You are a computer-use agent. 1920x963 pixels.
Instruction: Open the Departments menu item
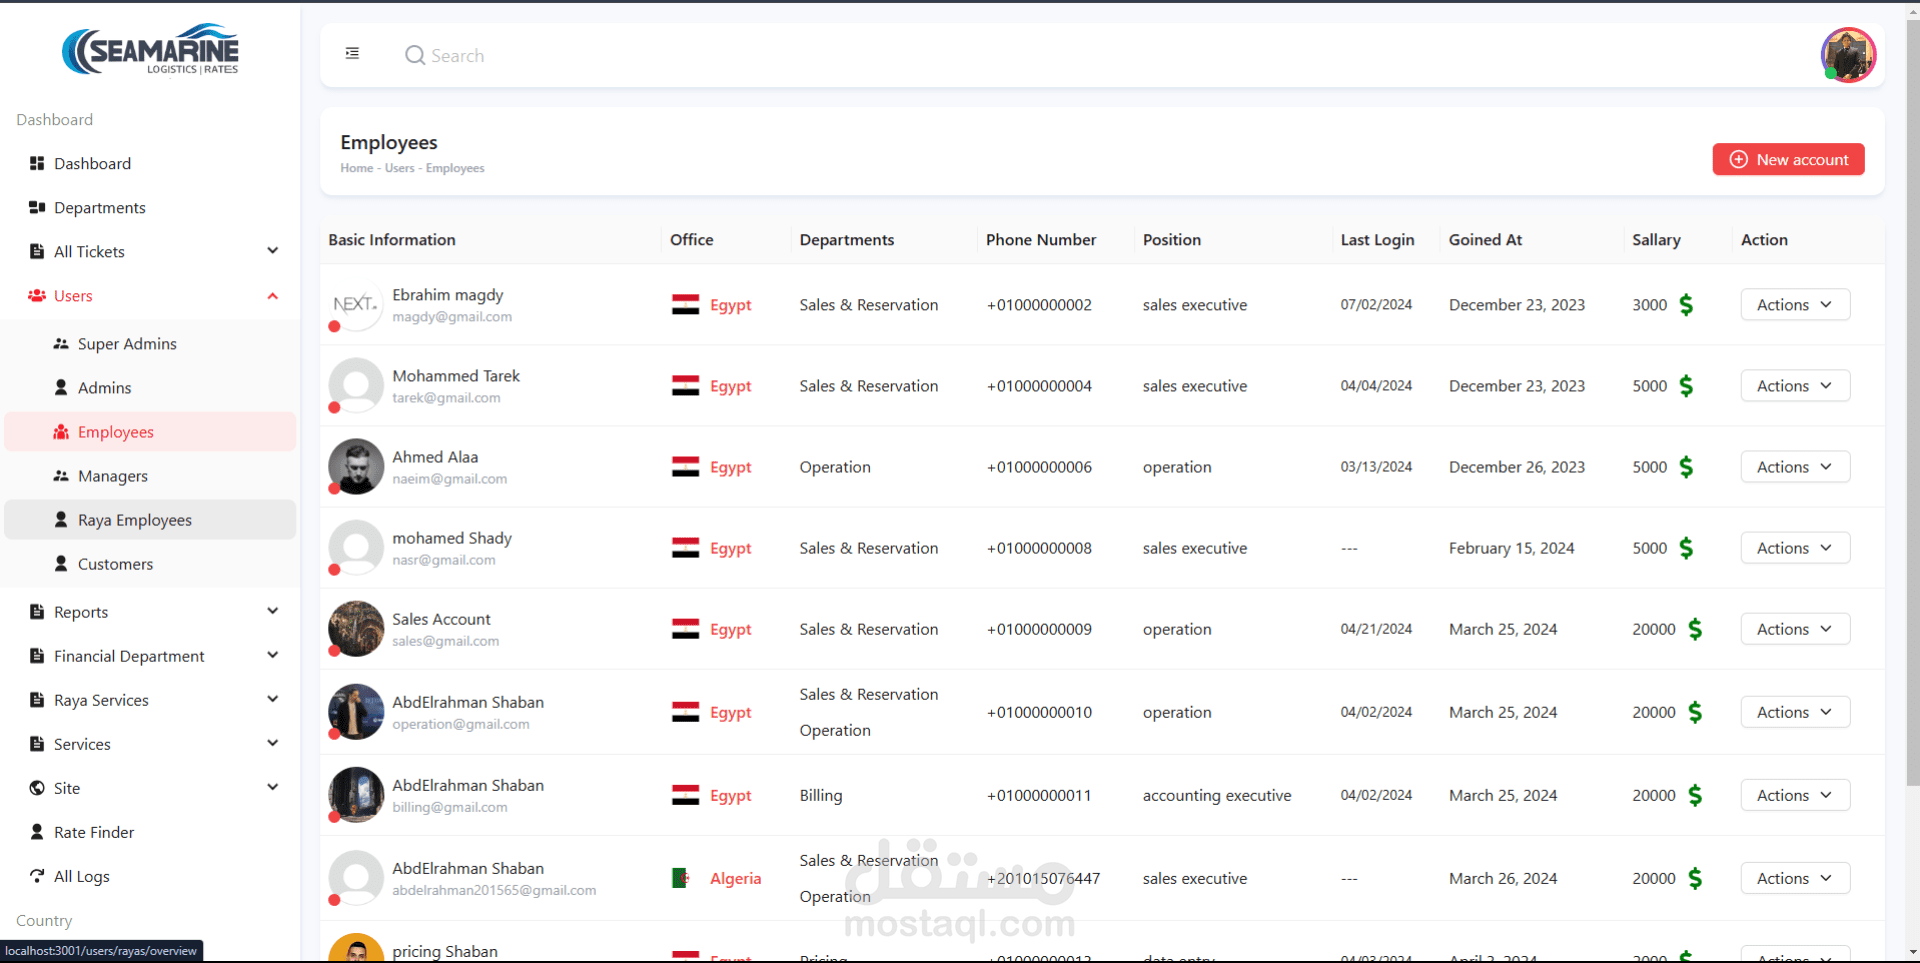click(150, 207)
